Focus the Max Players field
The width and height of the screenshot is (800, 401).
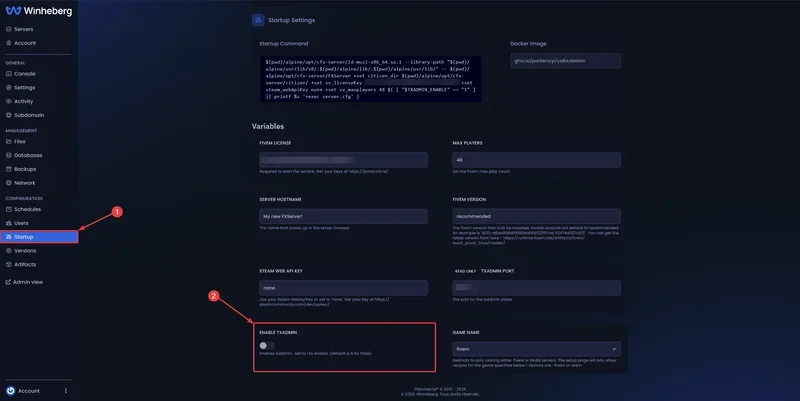coord(537,160)
